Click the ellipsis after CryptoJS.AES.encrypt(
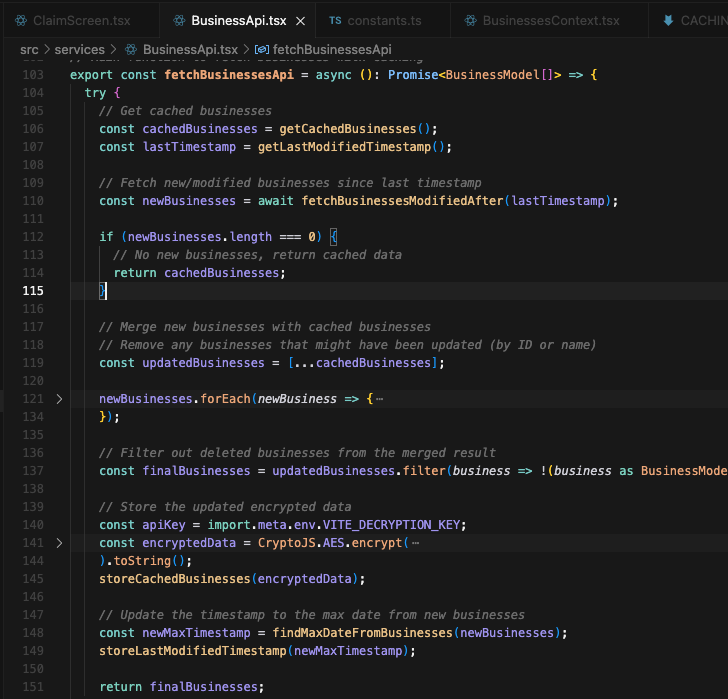This screenshot has height=699, width=728. pyautogui.click(x=416, y=543)
